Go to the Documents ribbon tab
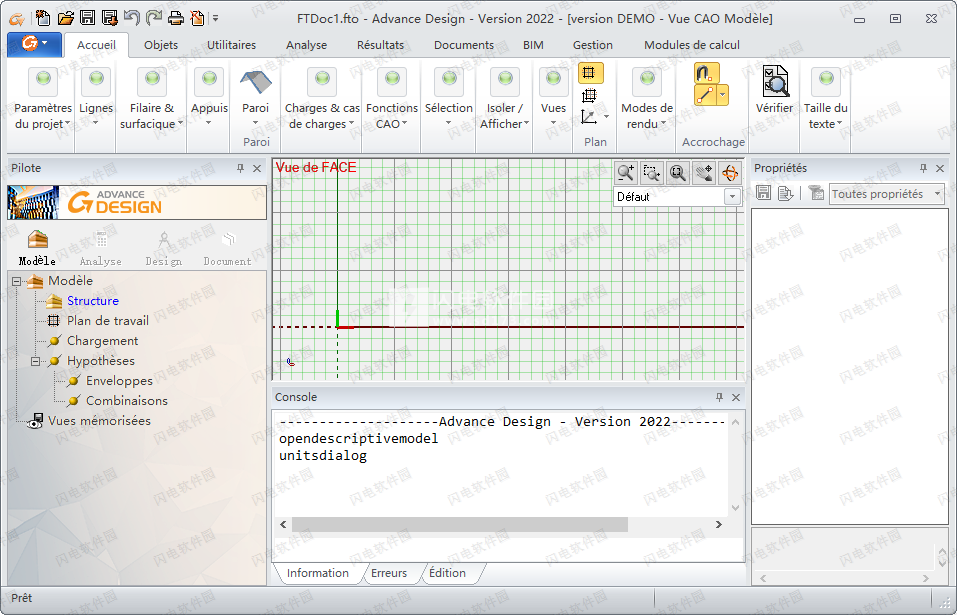Screen dimensions: 957x615 click(464, 45)
